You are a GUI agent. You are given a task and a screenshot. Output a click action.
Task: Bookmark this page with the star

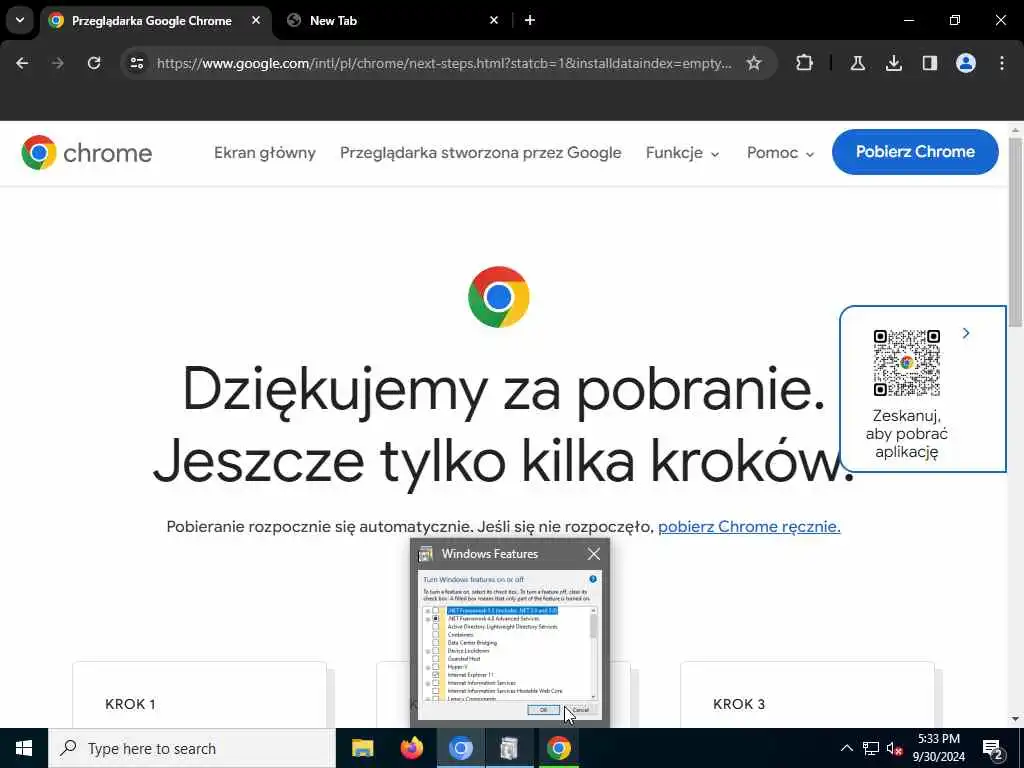(754, 63)
